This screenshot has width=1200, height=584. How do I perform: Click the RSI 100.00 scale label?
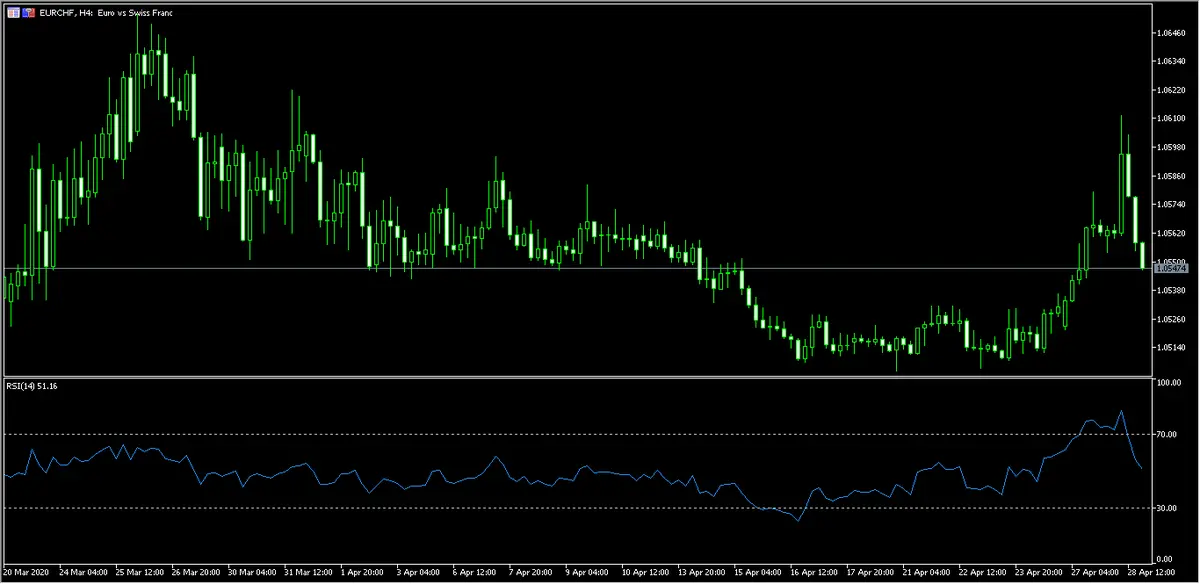(1168, 383)
